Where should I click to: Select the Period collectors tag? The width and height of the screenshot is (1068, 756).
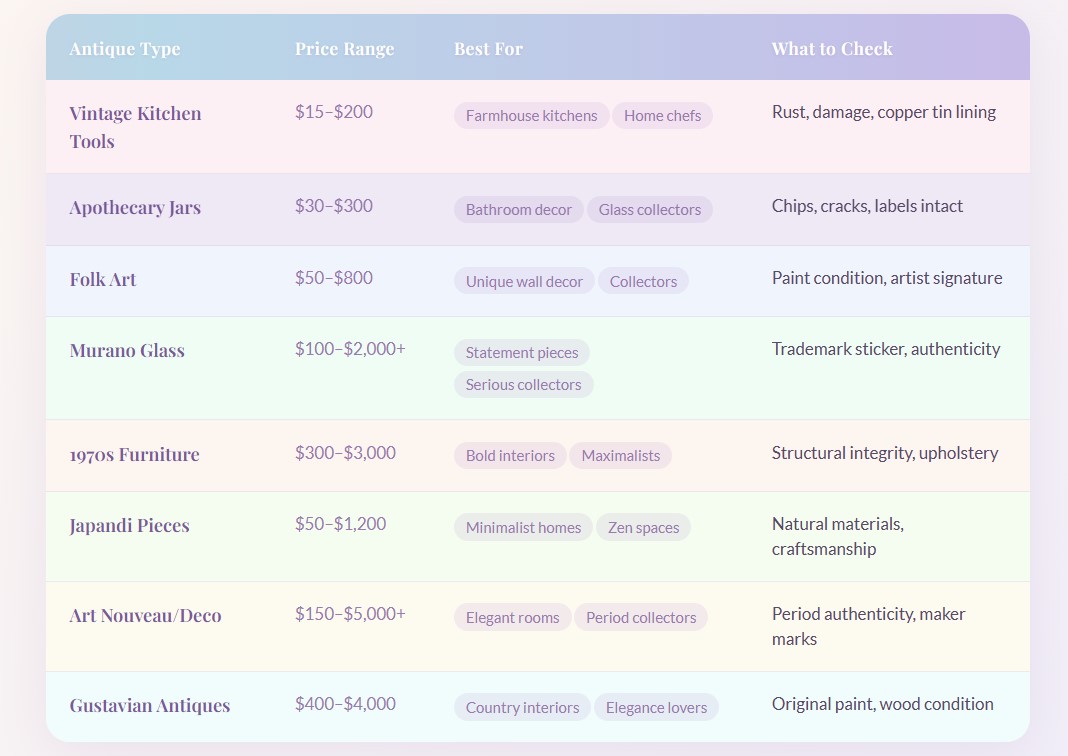(640, 618)
